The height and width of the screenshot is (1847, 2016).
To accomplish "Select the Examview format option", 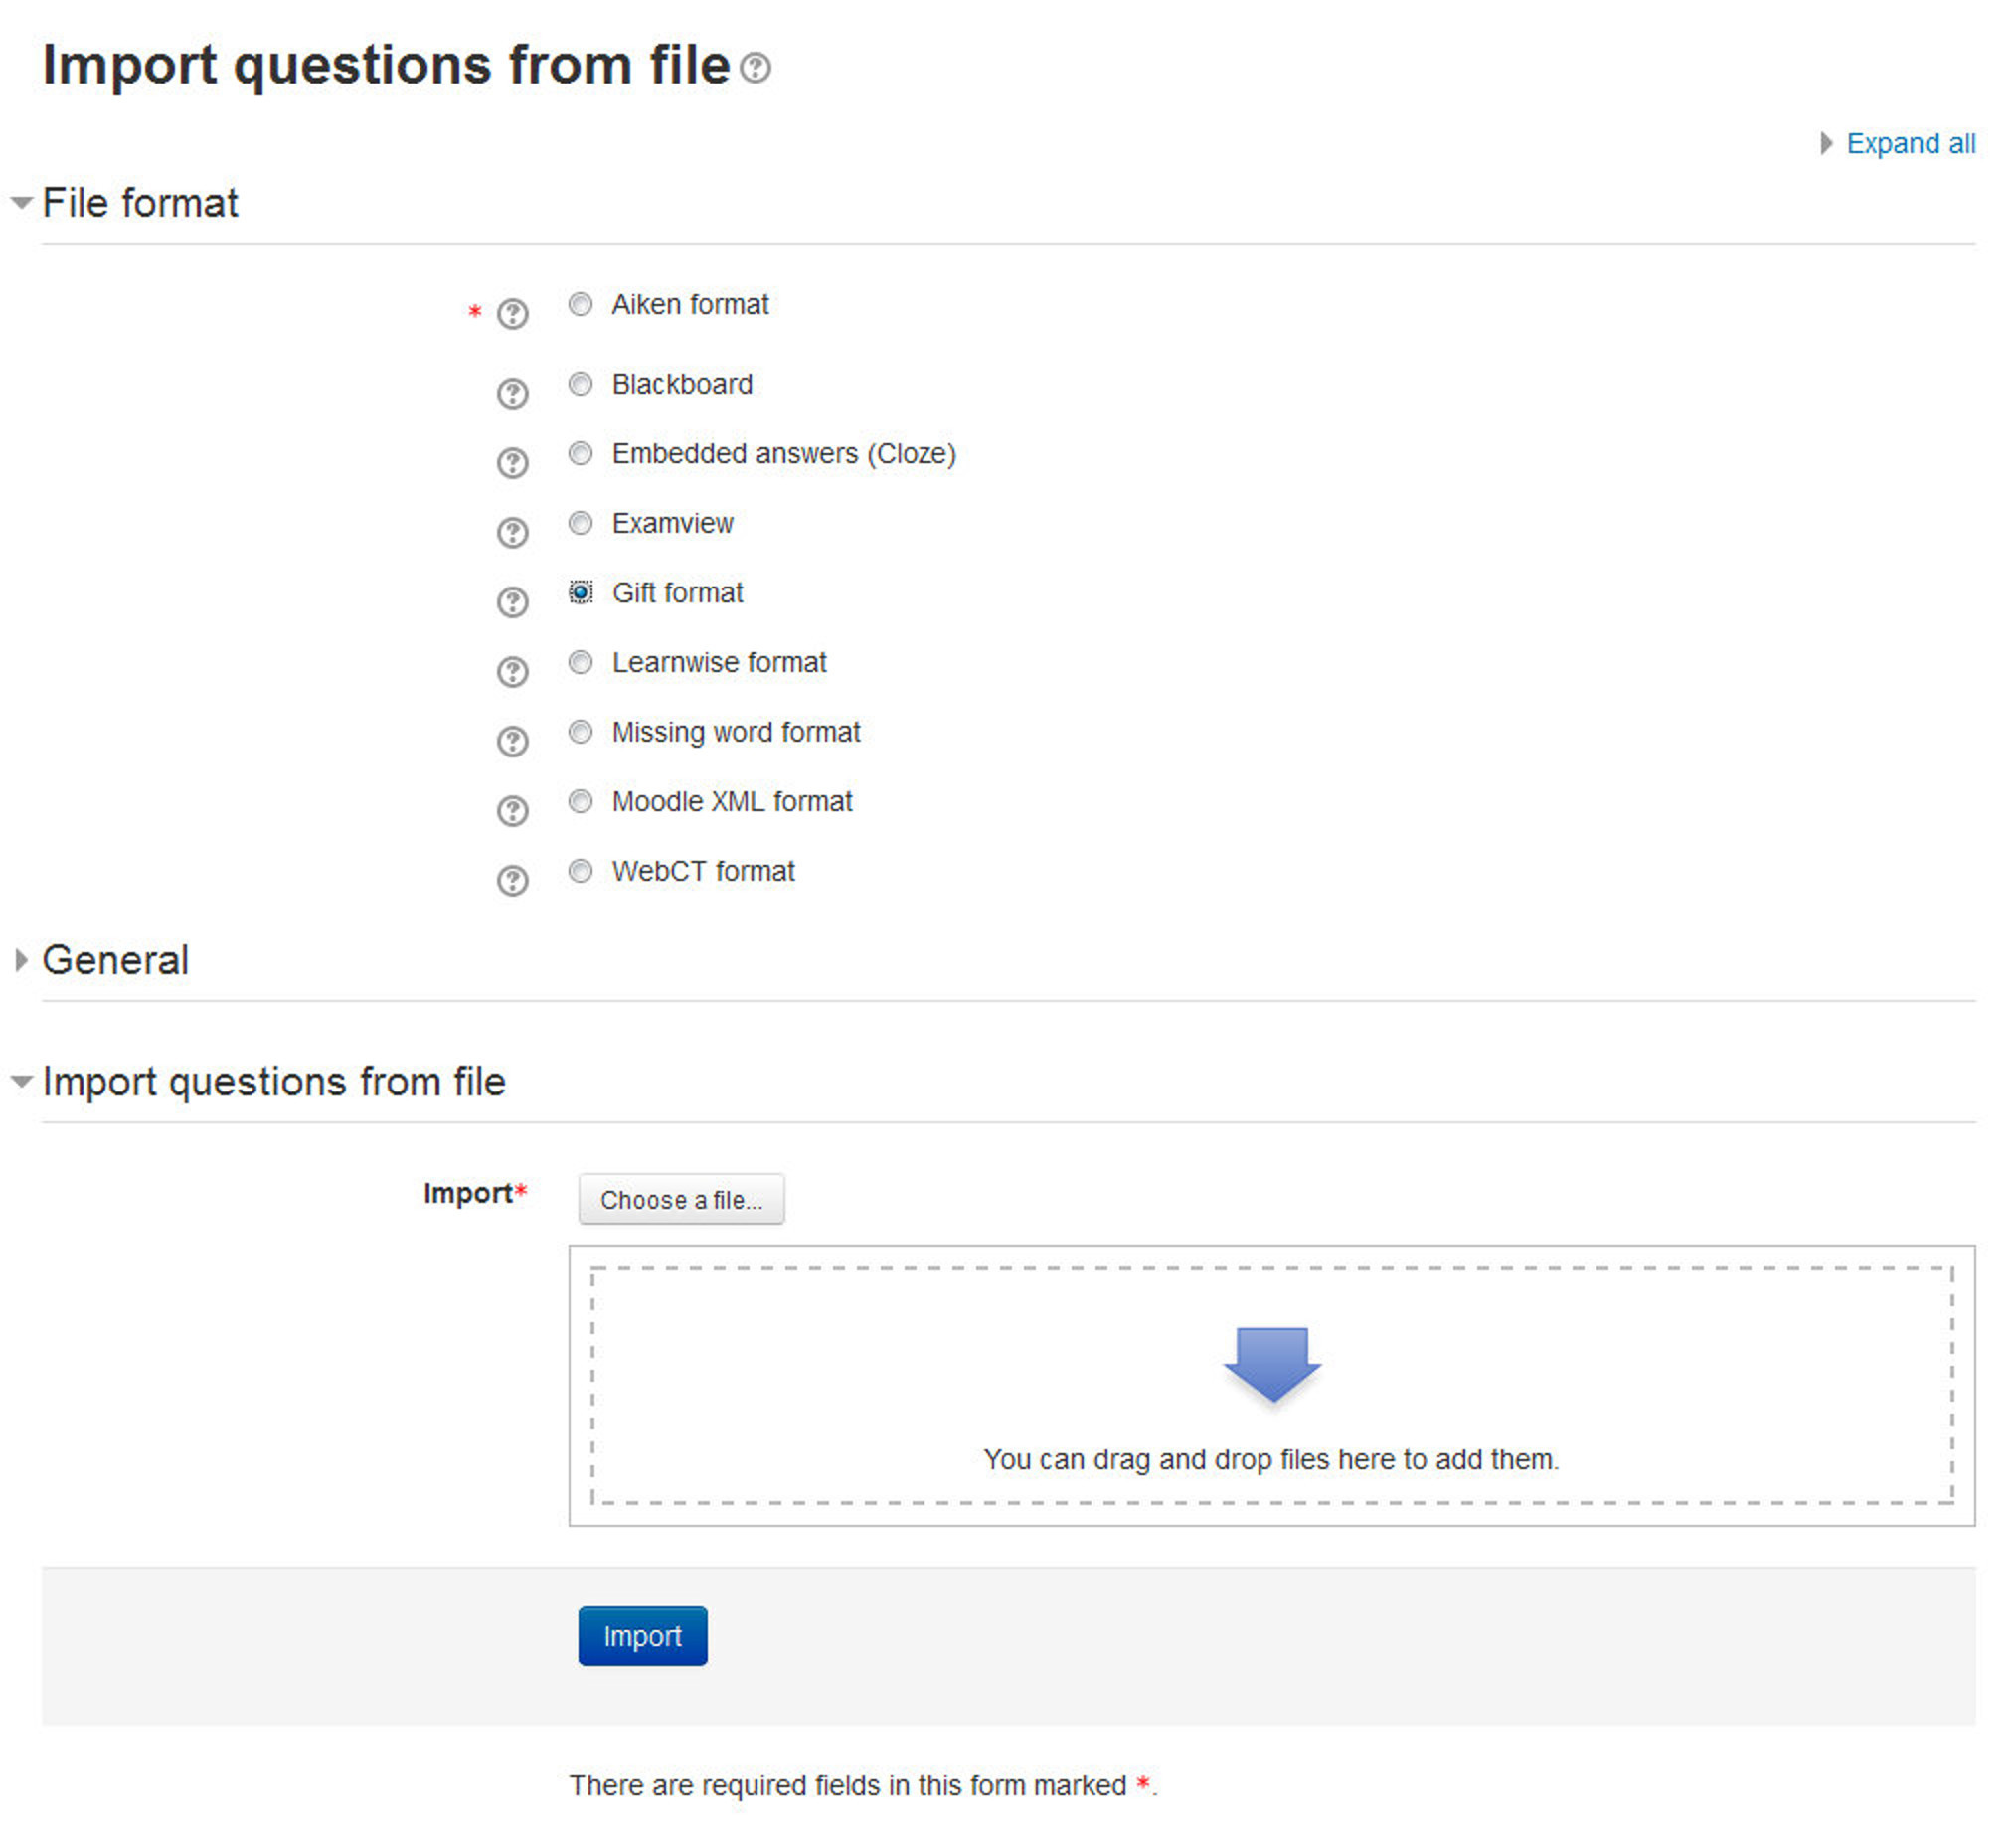I will tap(581, 523).
